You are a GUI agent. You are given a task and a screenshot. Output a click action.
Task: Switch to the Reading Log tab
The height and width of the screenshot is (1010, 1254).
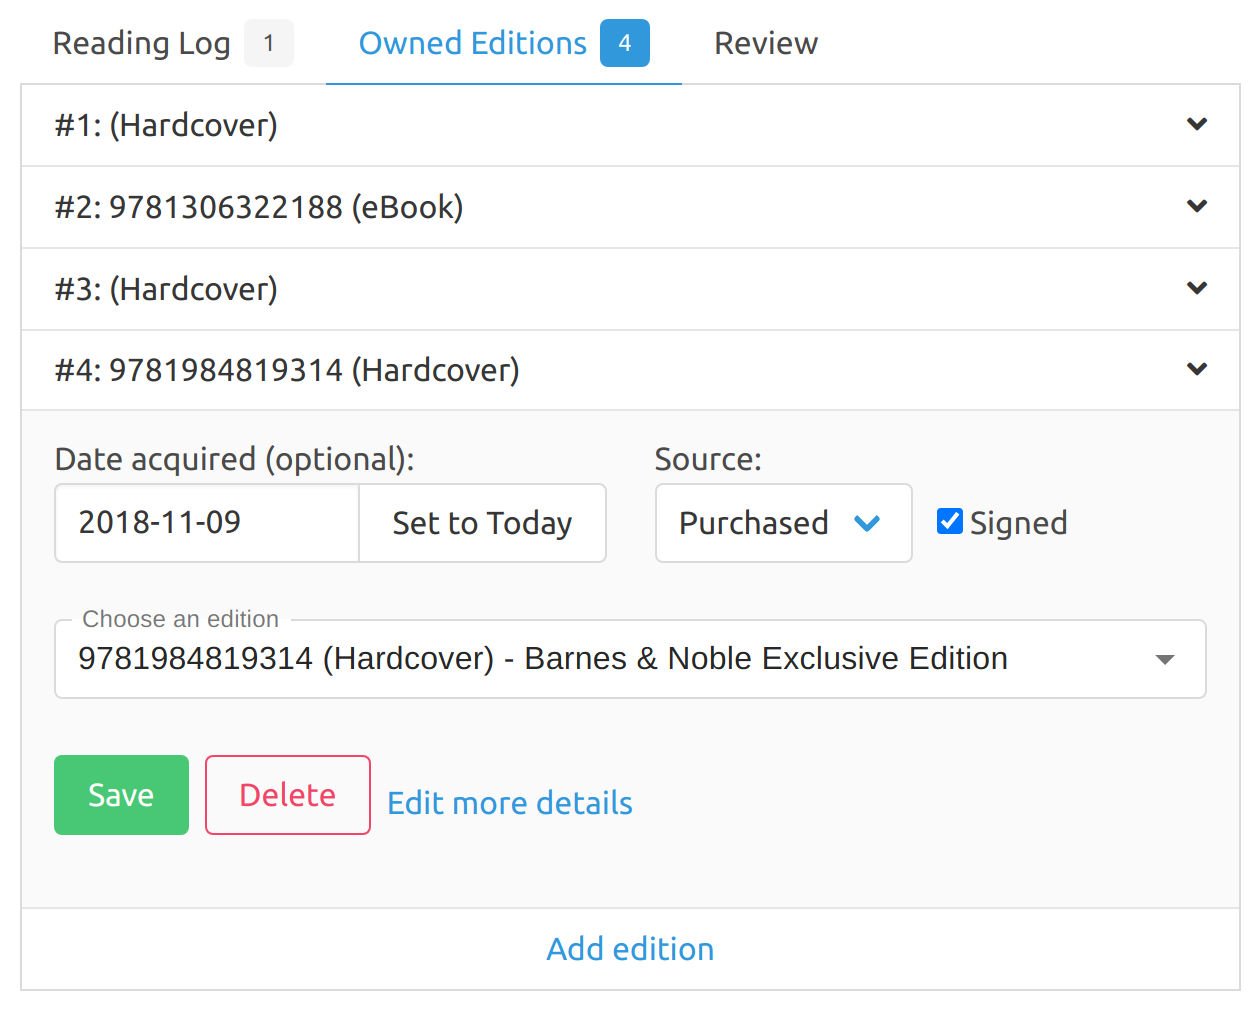(x=141, y=44)
